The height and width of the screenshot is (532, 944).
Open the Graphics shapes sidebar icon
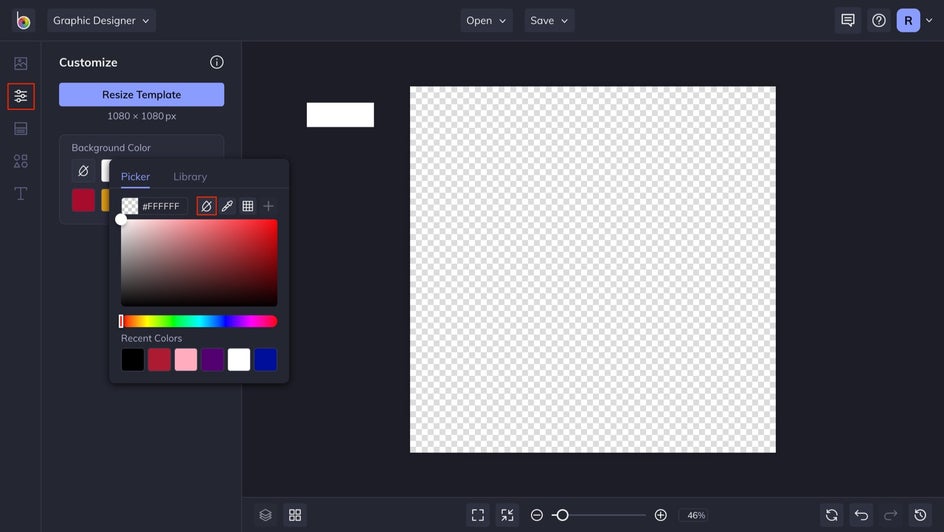(20, 161)
